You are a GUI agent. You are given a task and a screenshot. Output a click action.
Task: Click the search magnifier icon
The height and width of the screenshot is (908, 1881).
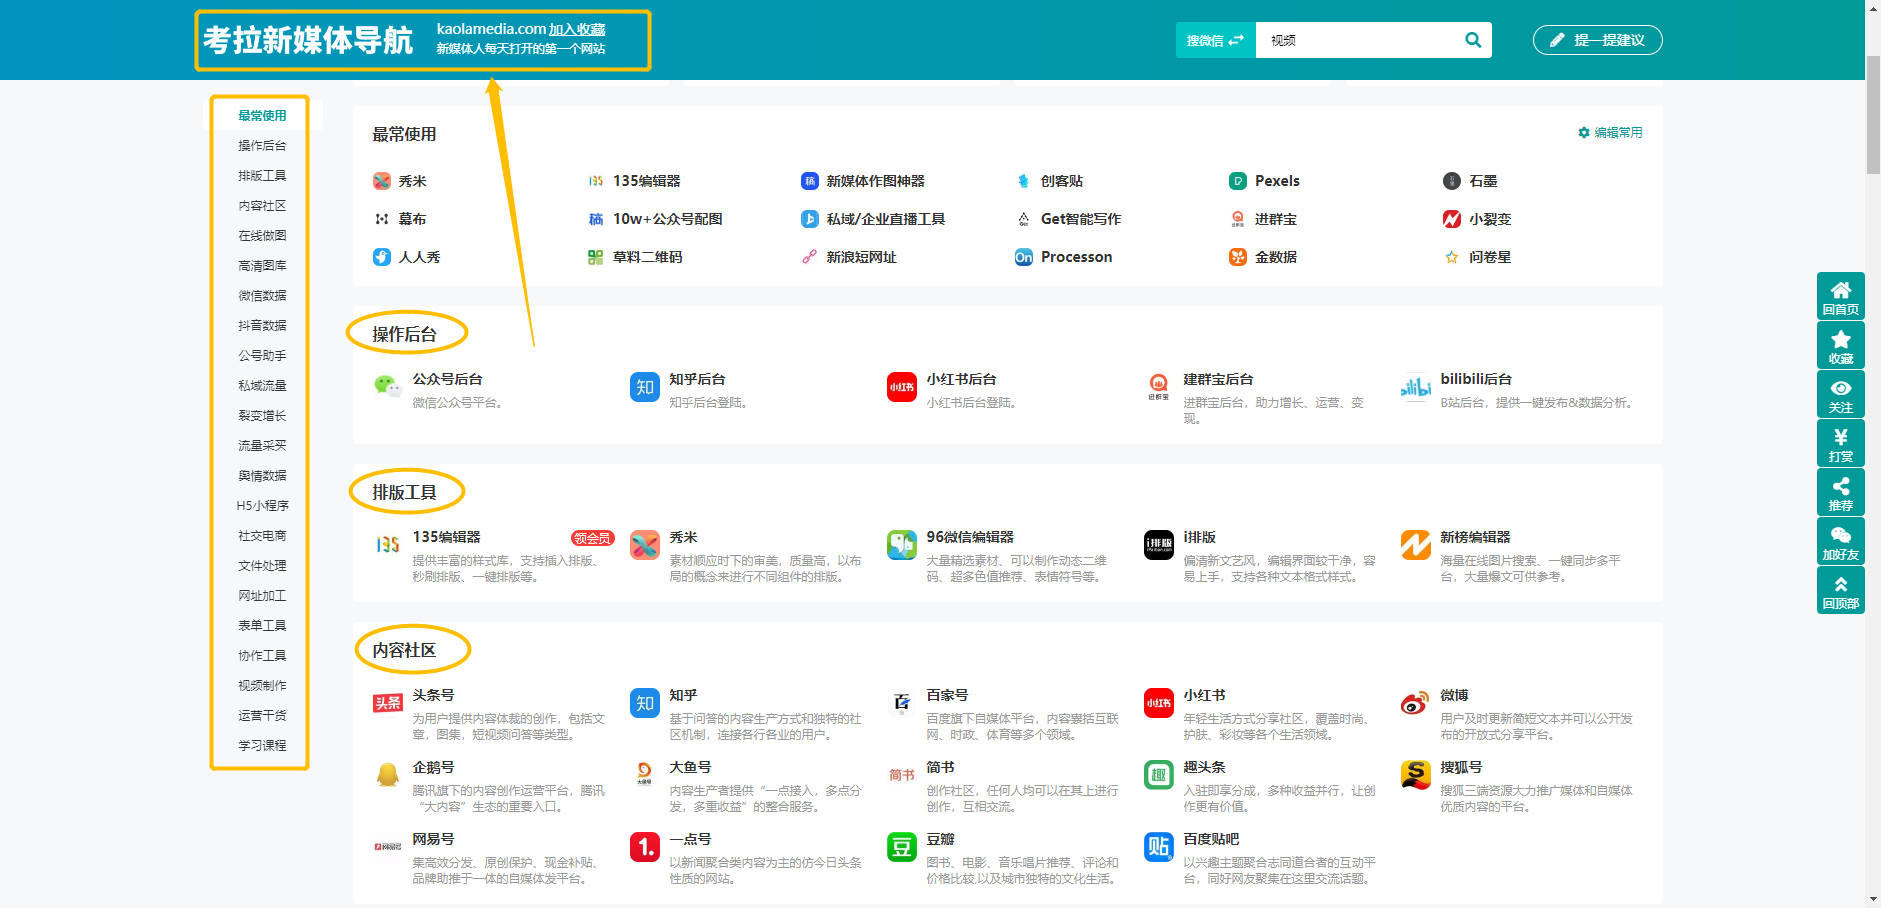(1473, 40)
